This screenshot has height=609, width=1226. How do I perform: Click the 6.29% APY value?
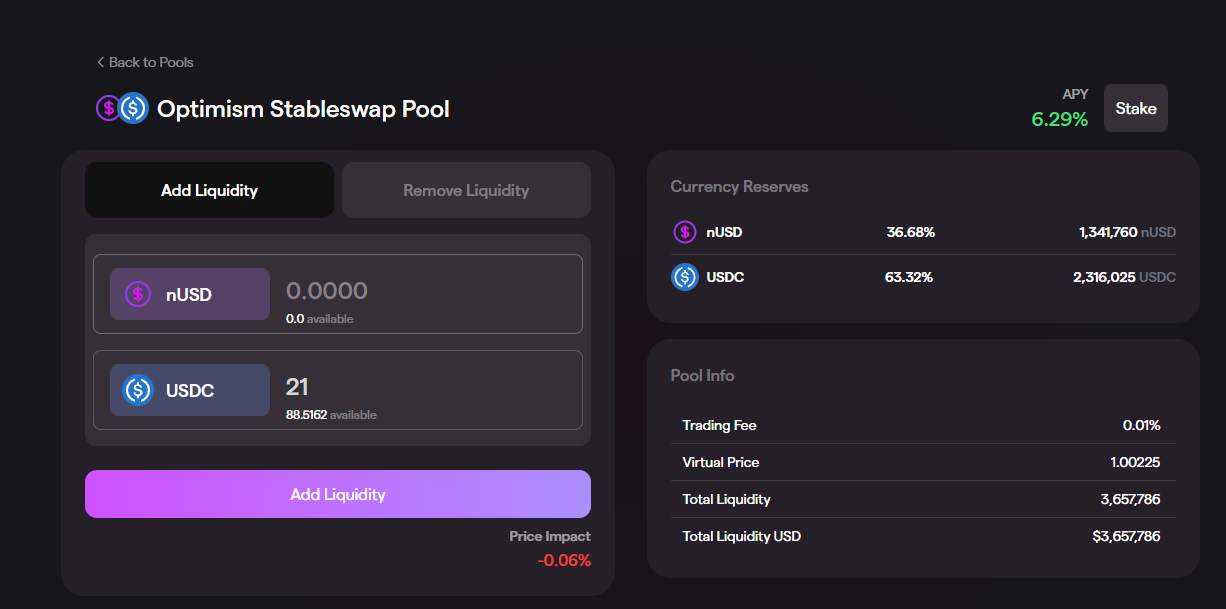click(x=1059, y=120)
